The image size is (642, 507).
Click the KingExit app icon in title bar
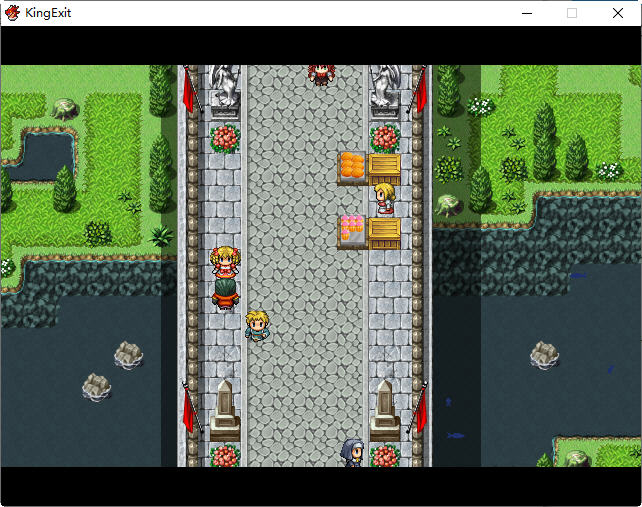pos(13,13)
